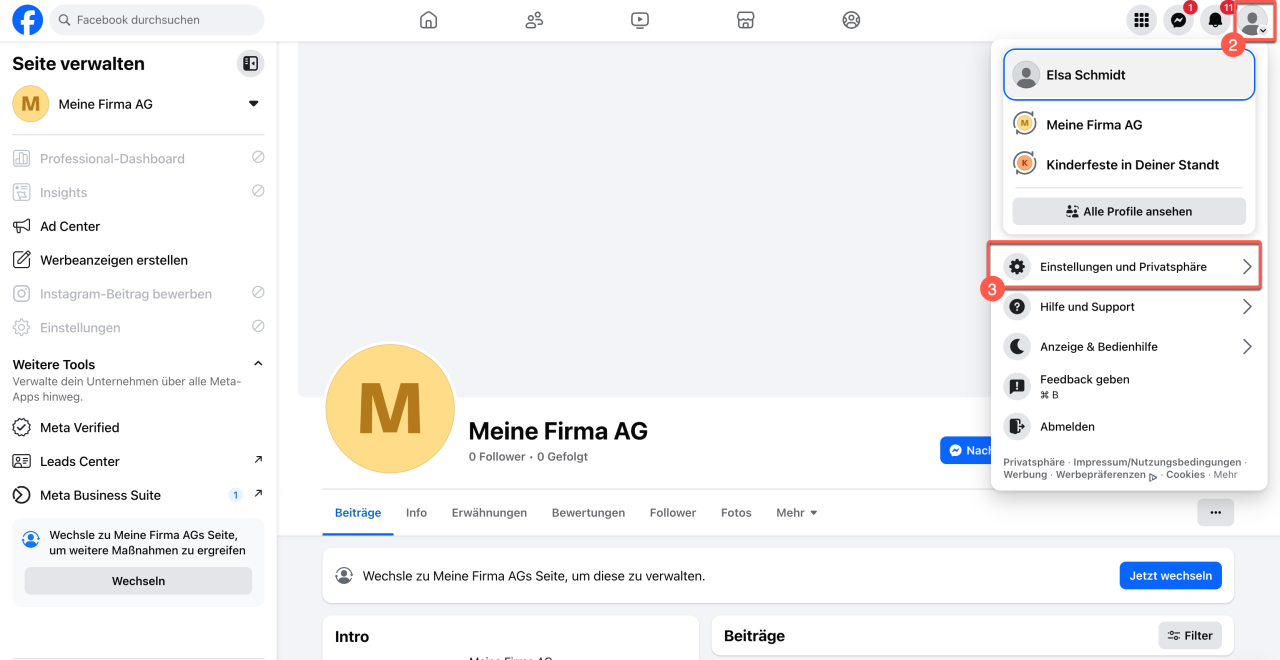Viewport: 1280px width, 660px height.
Task: Collapse the Weitere Tools section
Action: 258,364
